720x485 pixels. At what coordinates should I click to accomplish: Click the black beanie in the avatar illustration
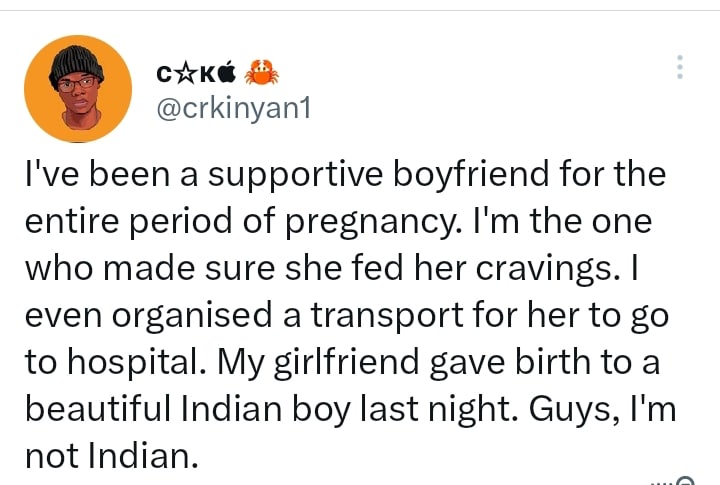pos(75,63)
